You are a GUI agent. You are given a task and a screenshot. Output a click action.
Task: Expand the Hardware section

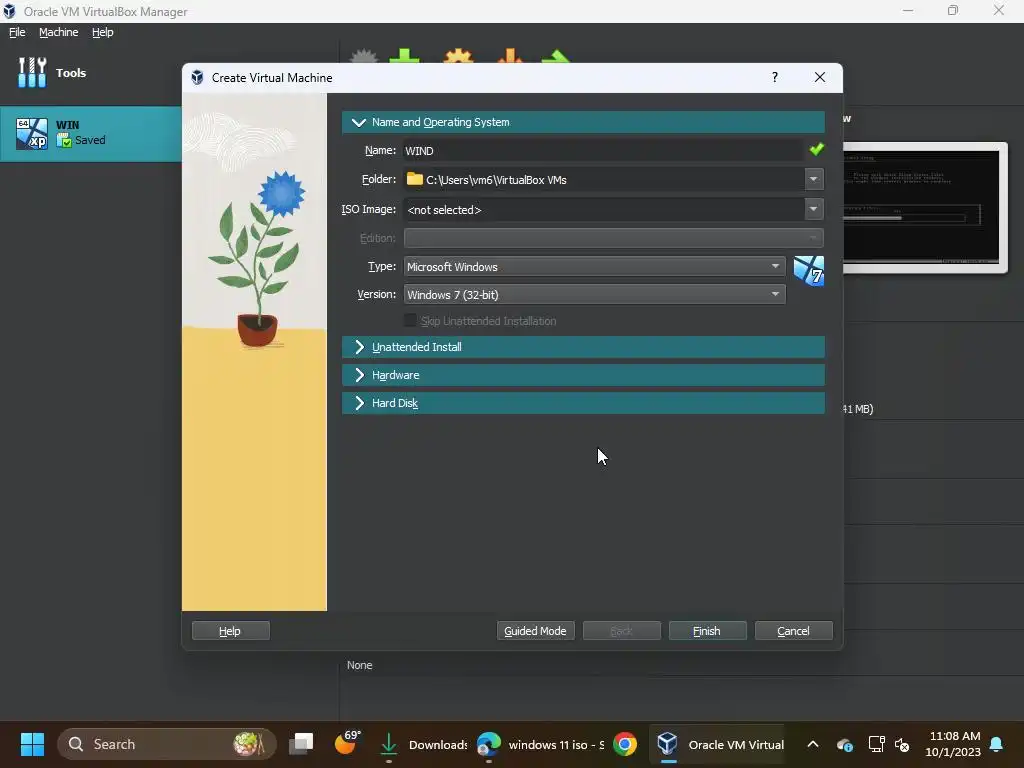click(x=583, y=375)
